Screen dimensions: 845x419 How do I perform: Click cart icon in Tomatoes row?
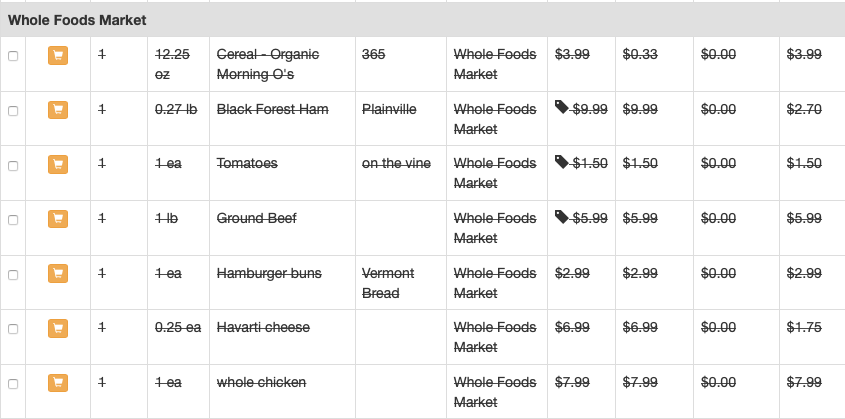58,164
